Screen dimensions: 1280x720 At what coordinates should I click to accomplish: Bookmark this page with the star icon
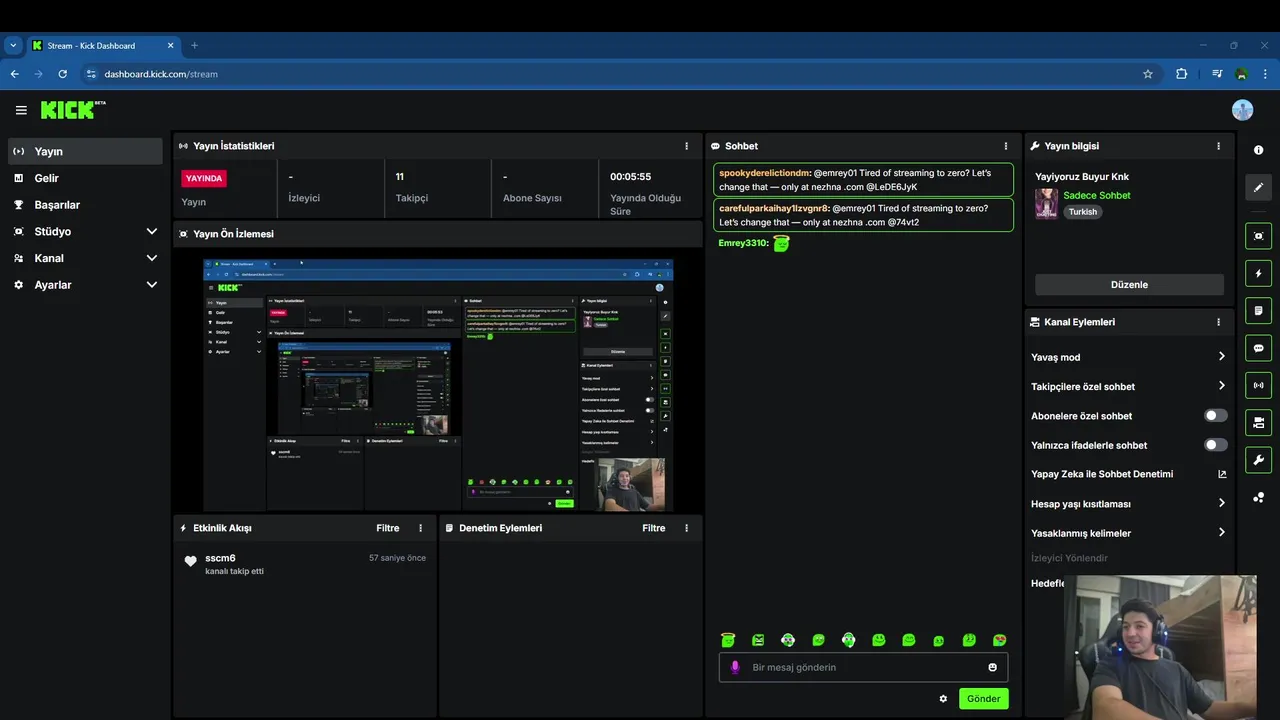point(1147,74)
